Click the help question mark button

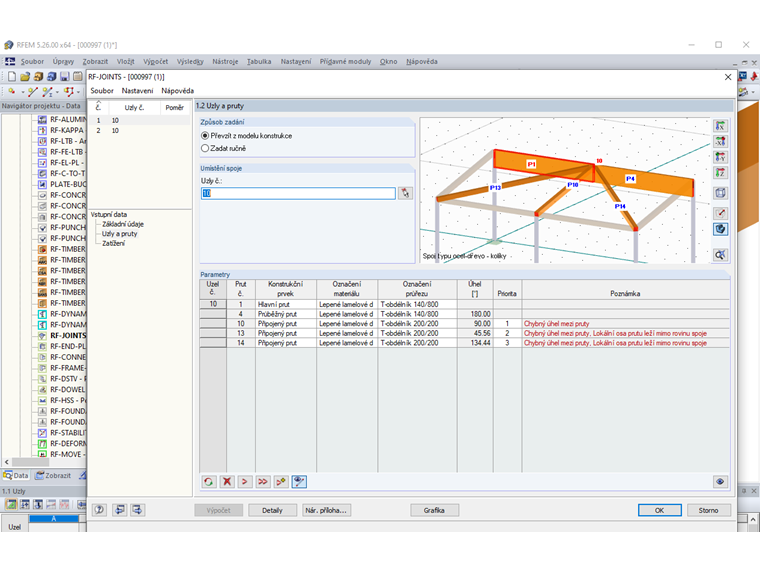(99, 510)
